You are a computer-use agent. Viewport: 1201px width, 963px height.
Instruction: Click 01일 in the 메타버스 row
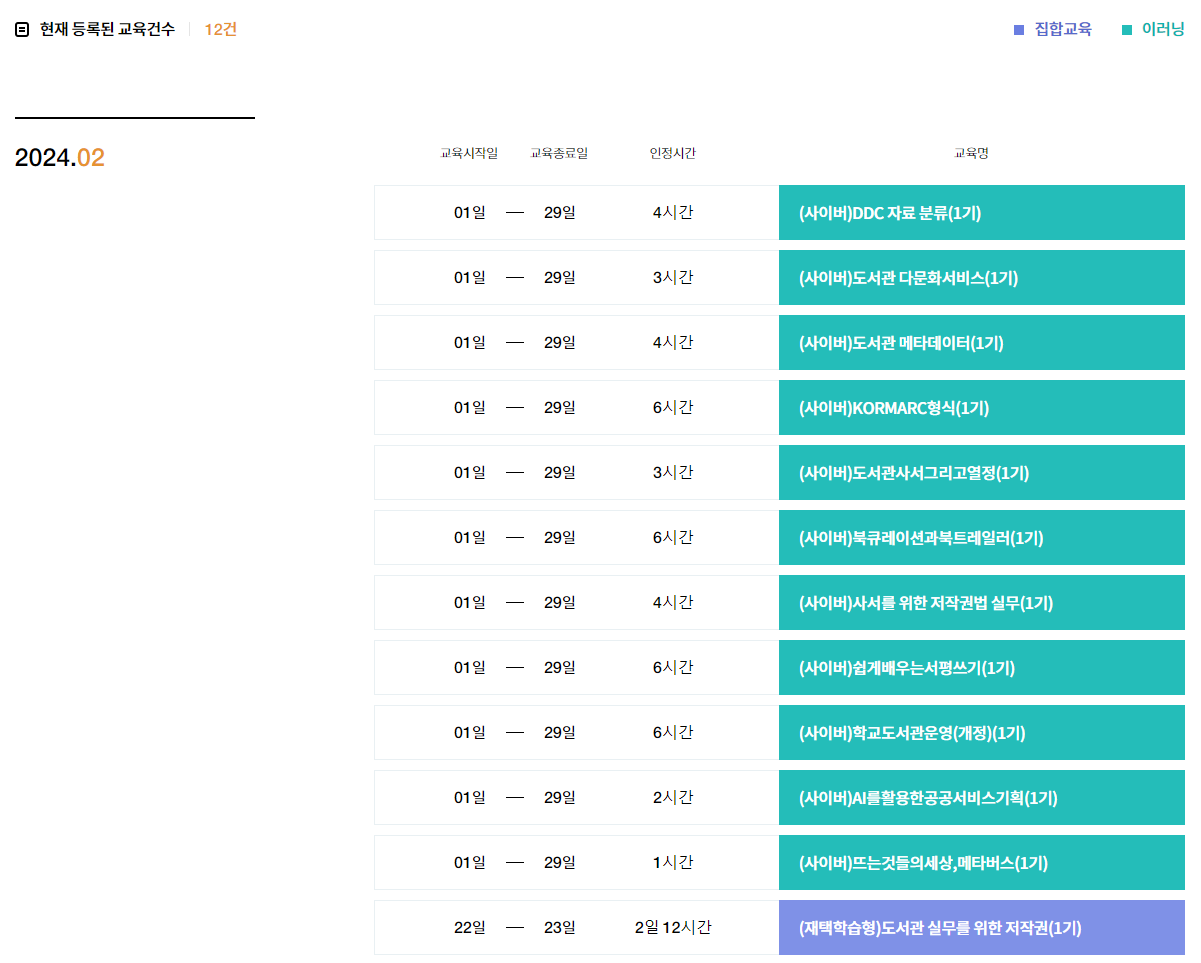click(x=470, y=863)
